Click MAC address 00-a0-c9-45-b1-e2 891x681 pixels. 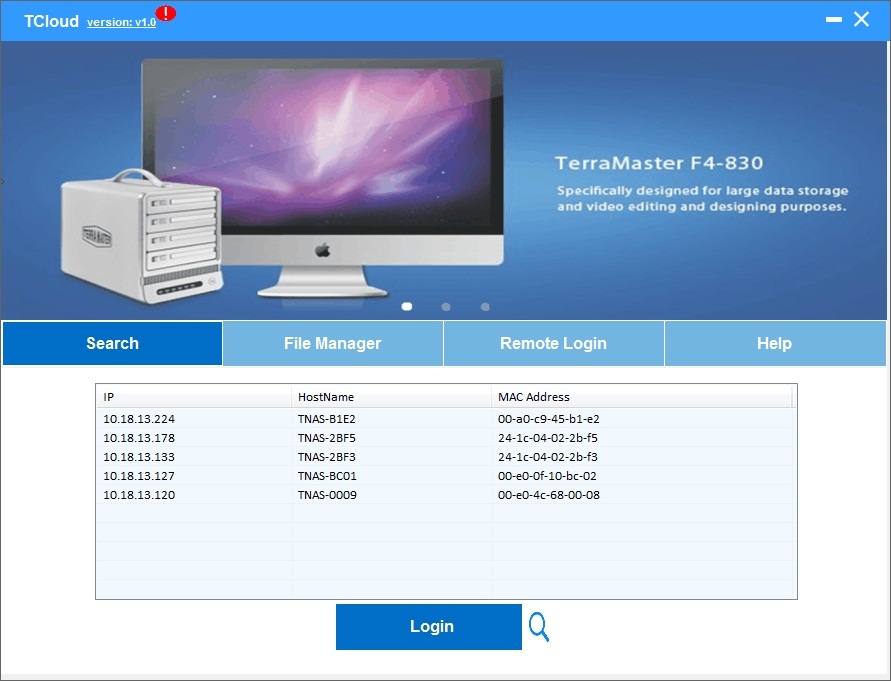pyautogui.click(x=549, y=419)
